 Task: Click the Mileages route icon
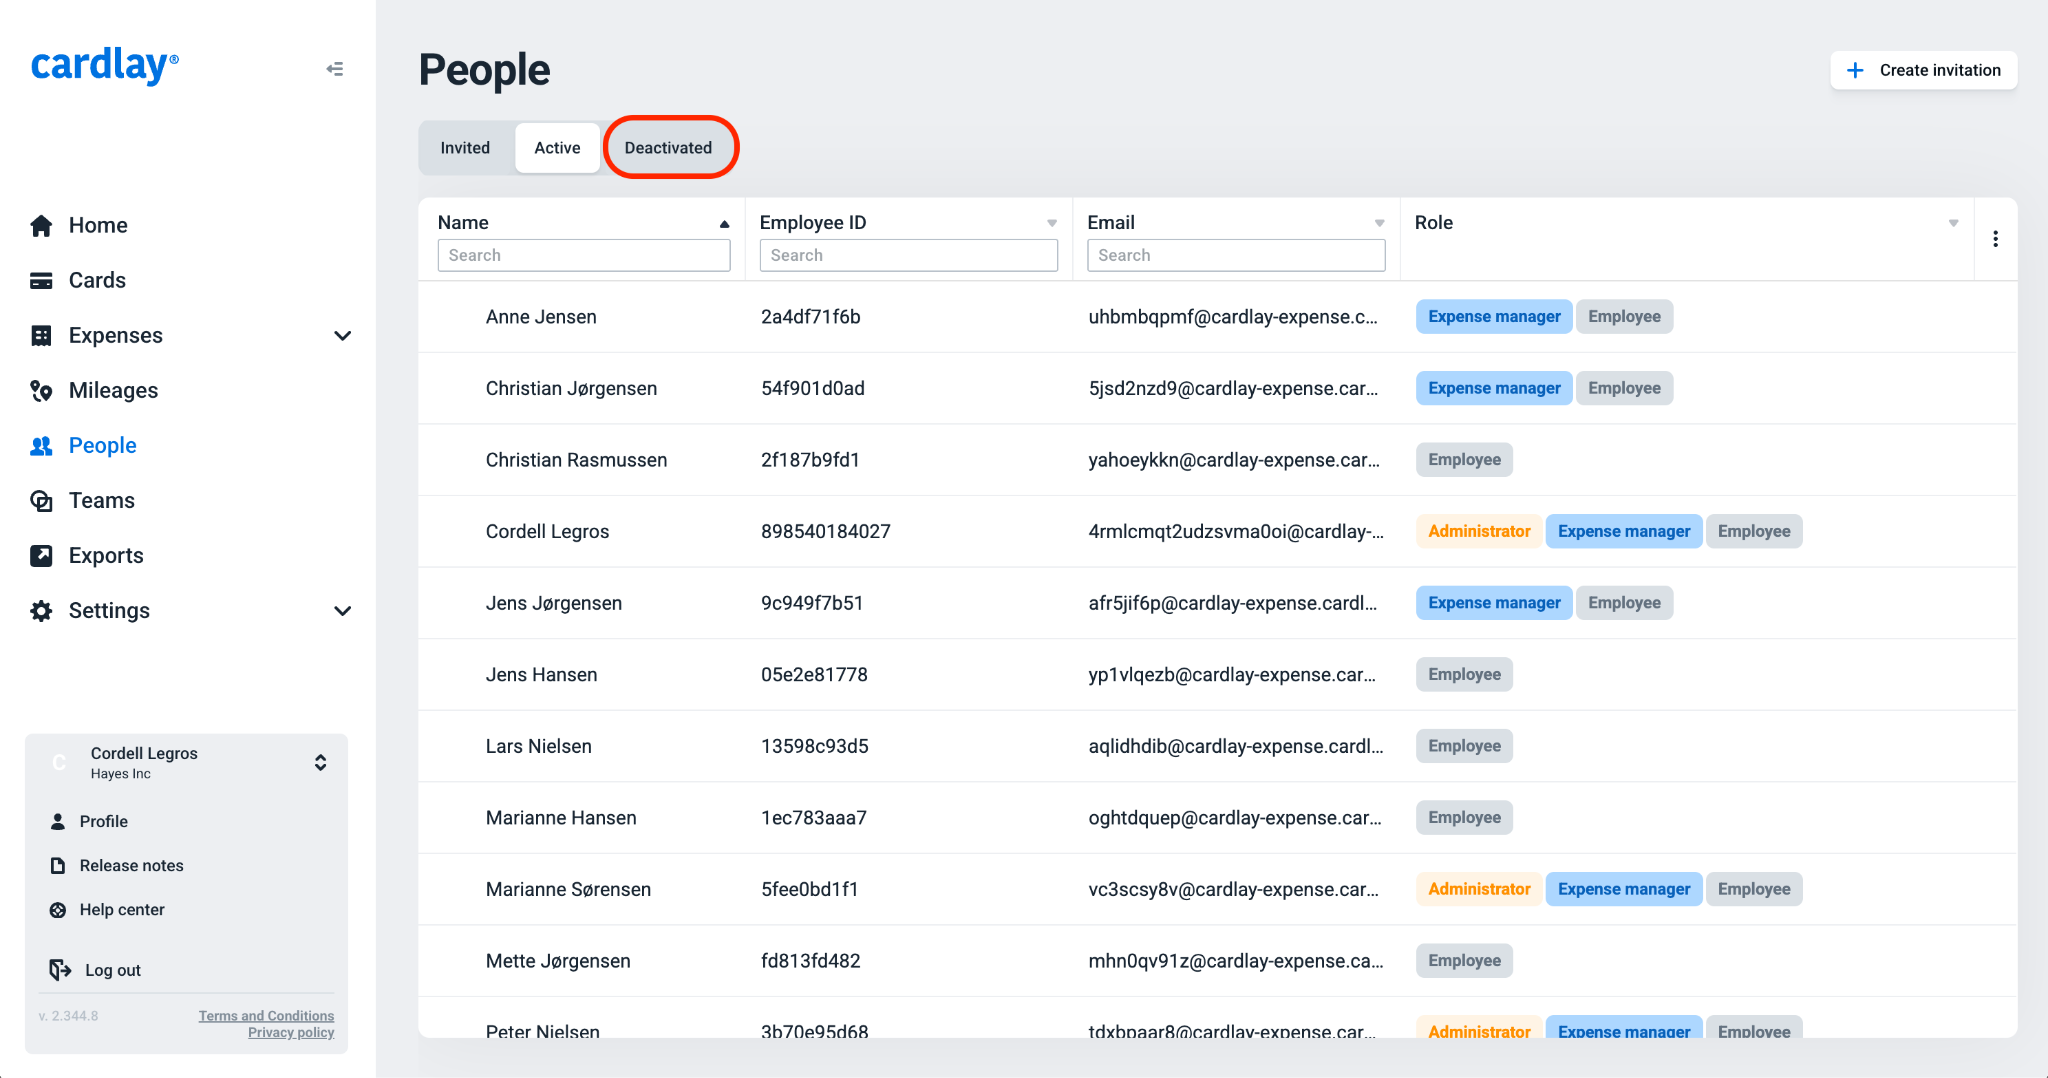41,390
